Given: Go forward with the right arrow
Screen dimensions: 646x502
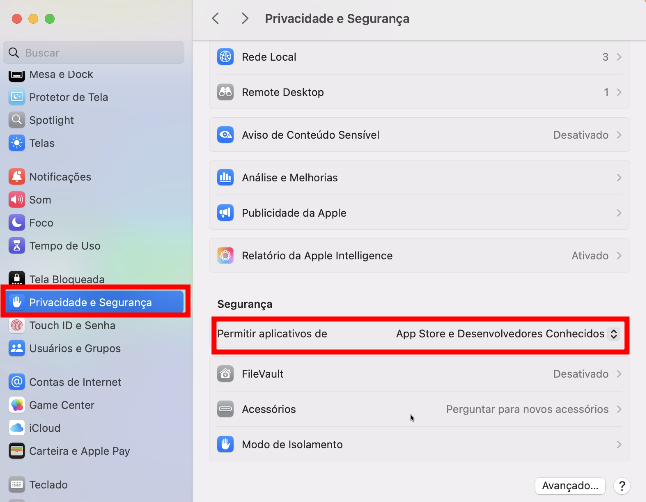Looking at the screenshot, I should point(245,19).
